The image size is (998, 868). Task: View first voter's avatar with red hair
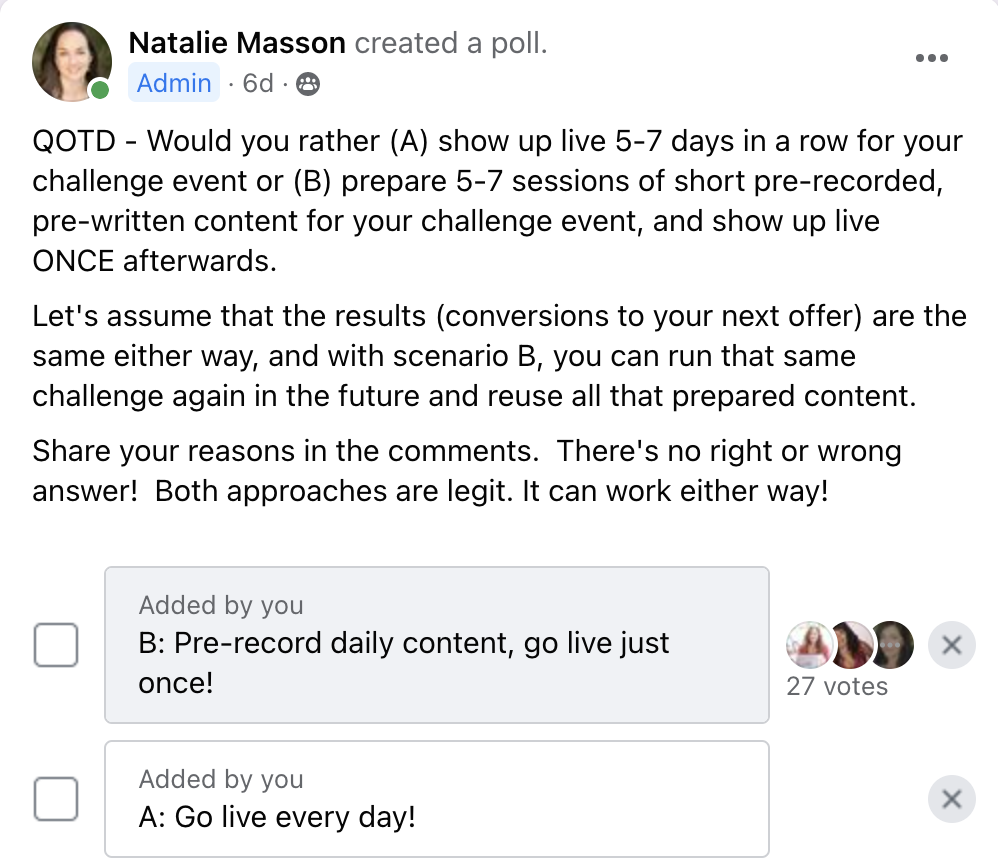pos(810,645)
